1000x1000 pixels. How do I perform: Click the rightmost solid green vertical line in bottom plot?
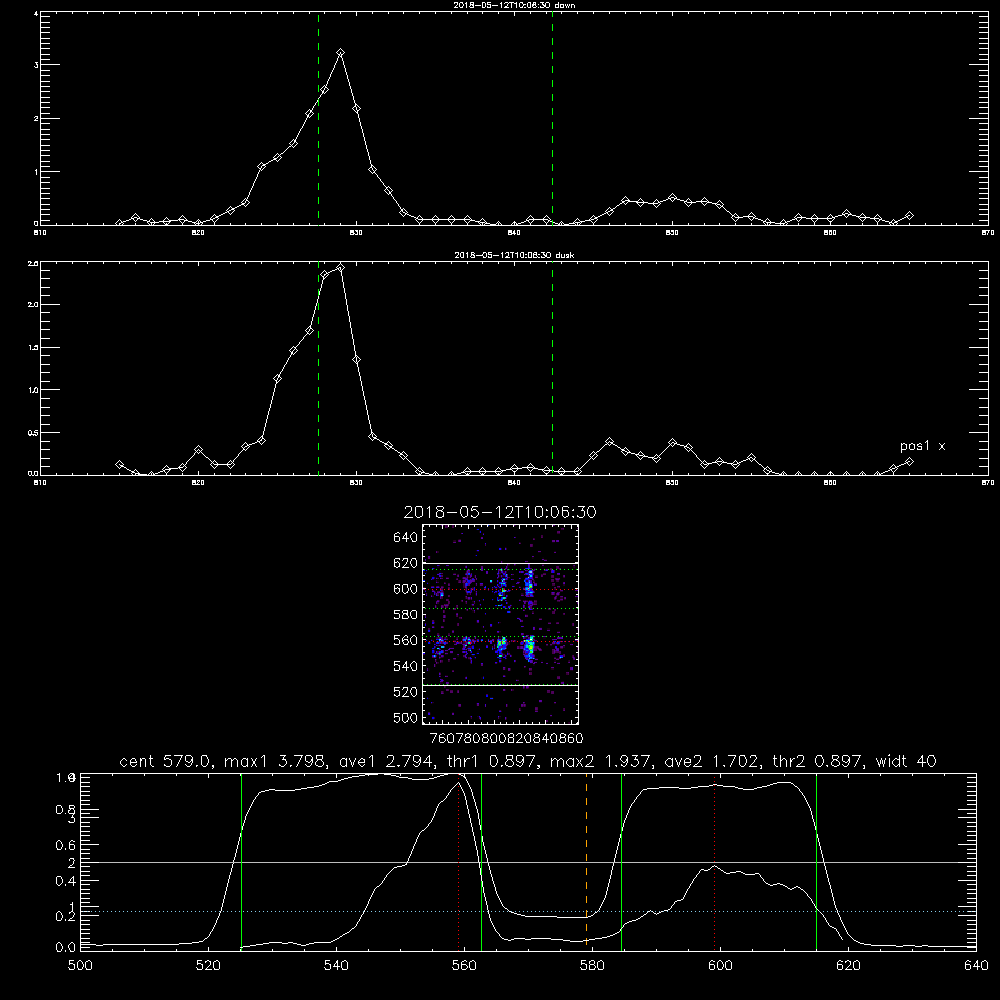(816, 860)
